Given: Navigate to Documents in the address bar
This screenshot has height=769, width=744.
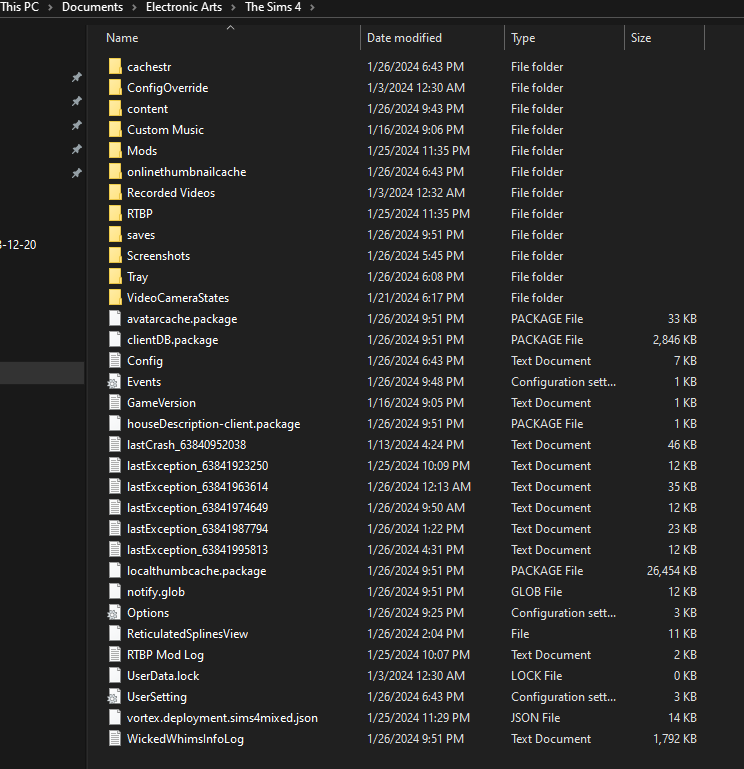Looking at the screenshot, I should pyautogui.click(x=92, y=7).
